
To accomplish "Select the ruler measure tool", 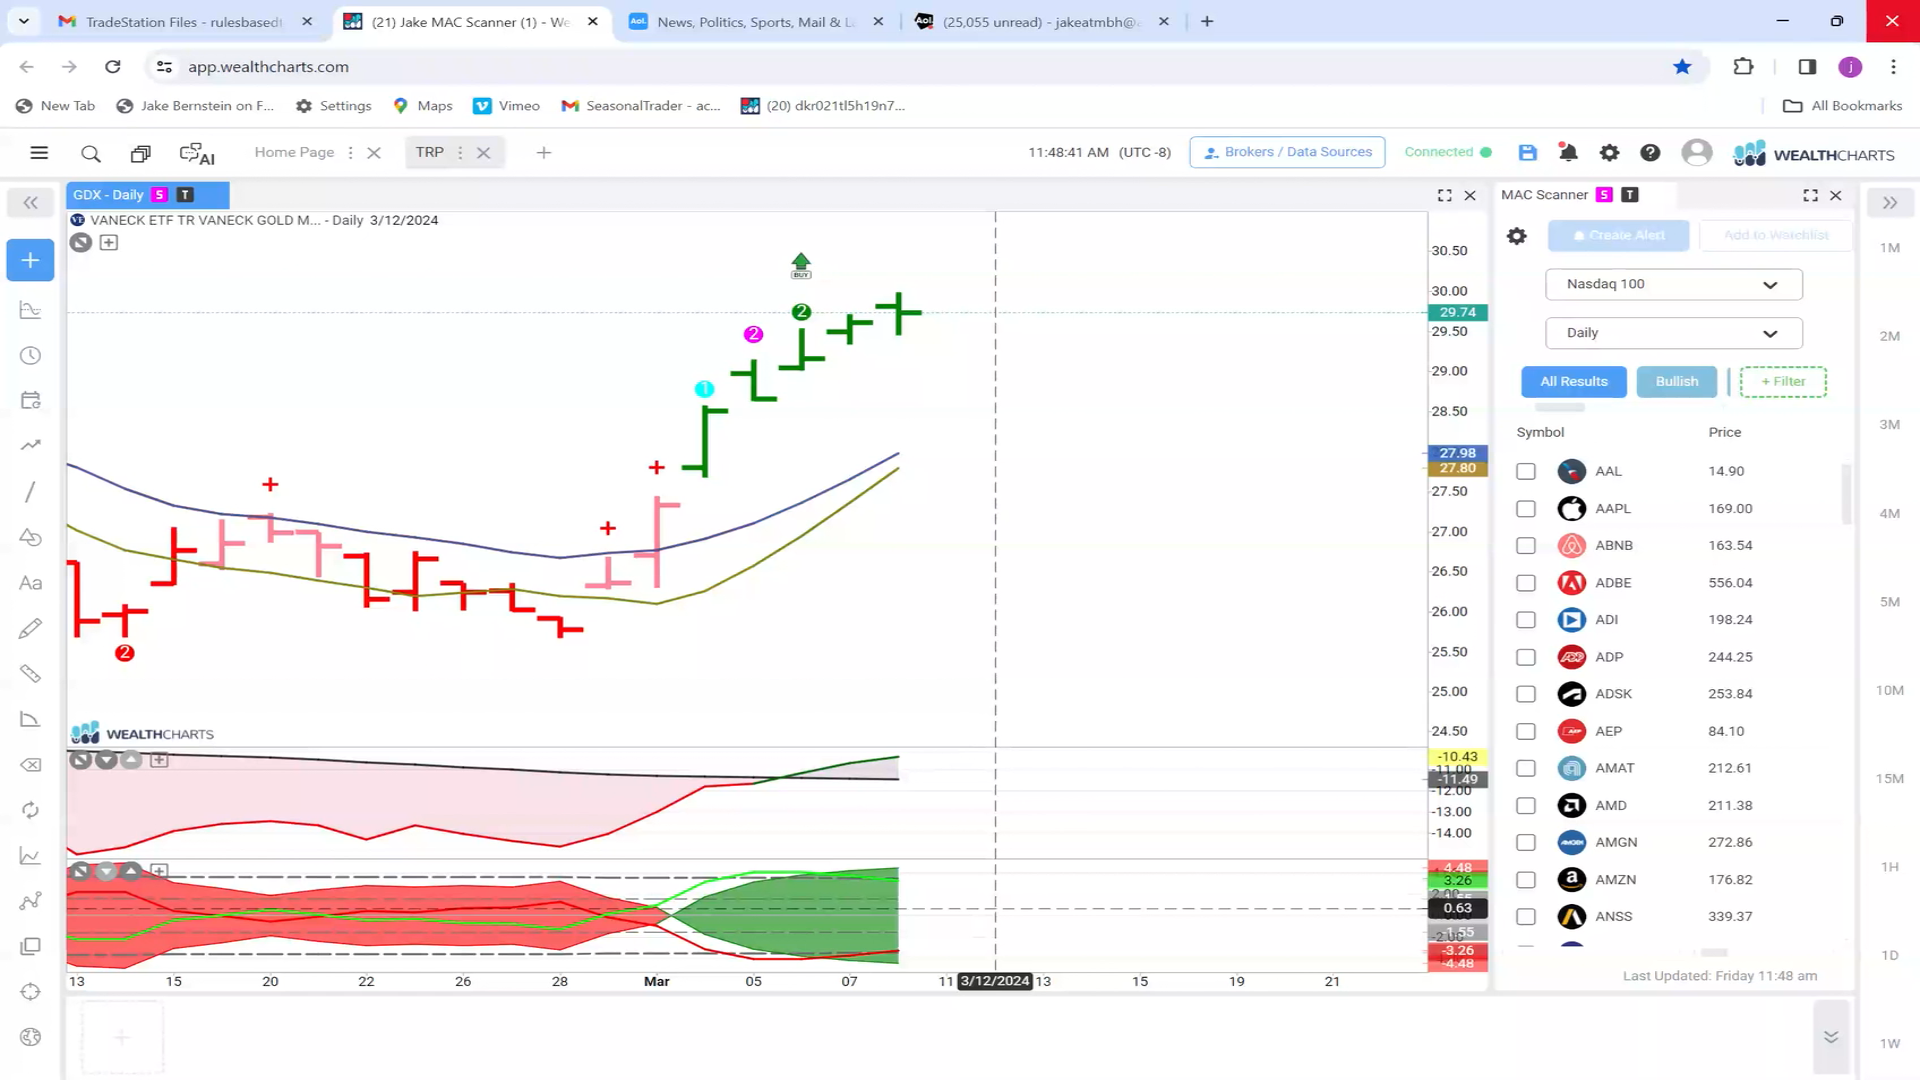I will click(x=30, y=673).
